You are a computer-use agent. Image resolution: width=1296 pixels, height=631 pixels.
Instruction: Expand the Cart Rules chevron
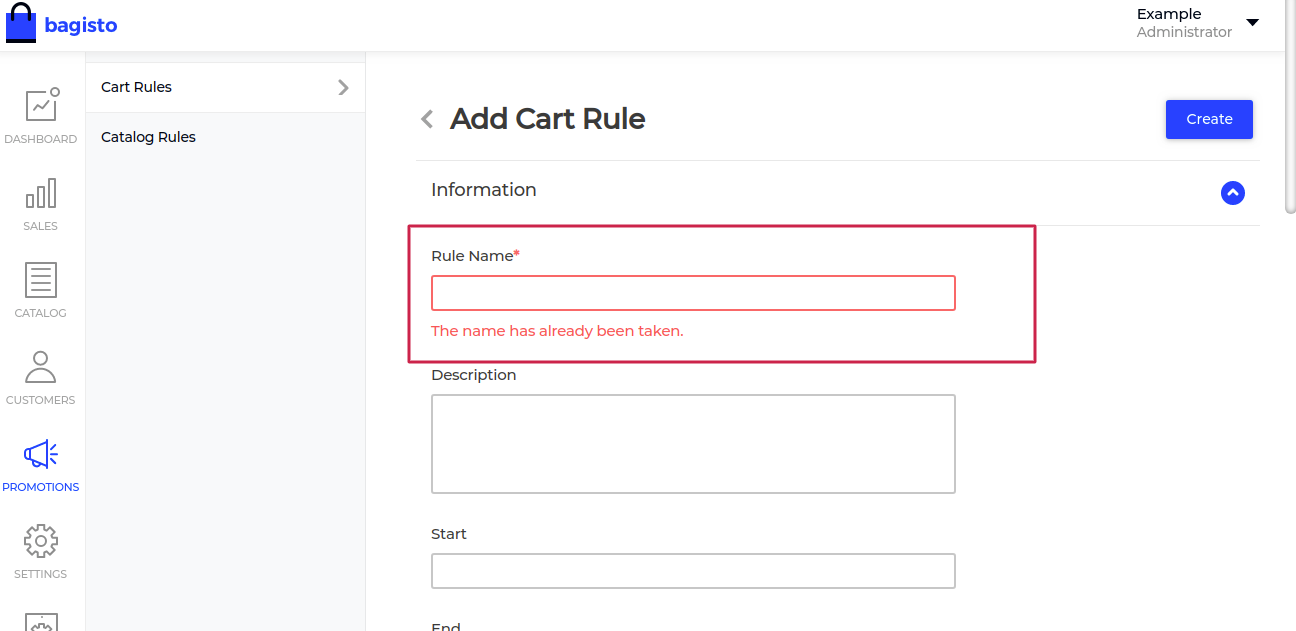tap(343, 87)
